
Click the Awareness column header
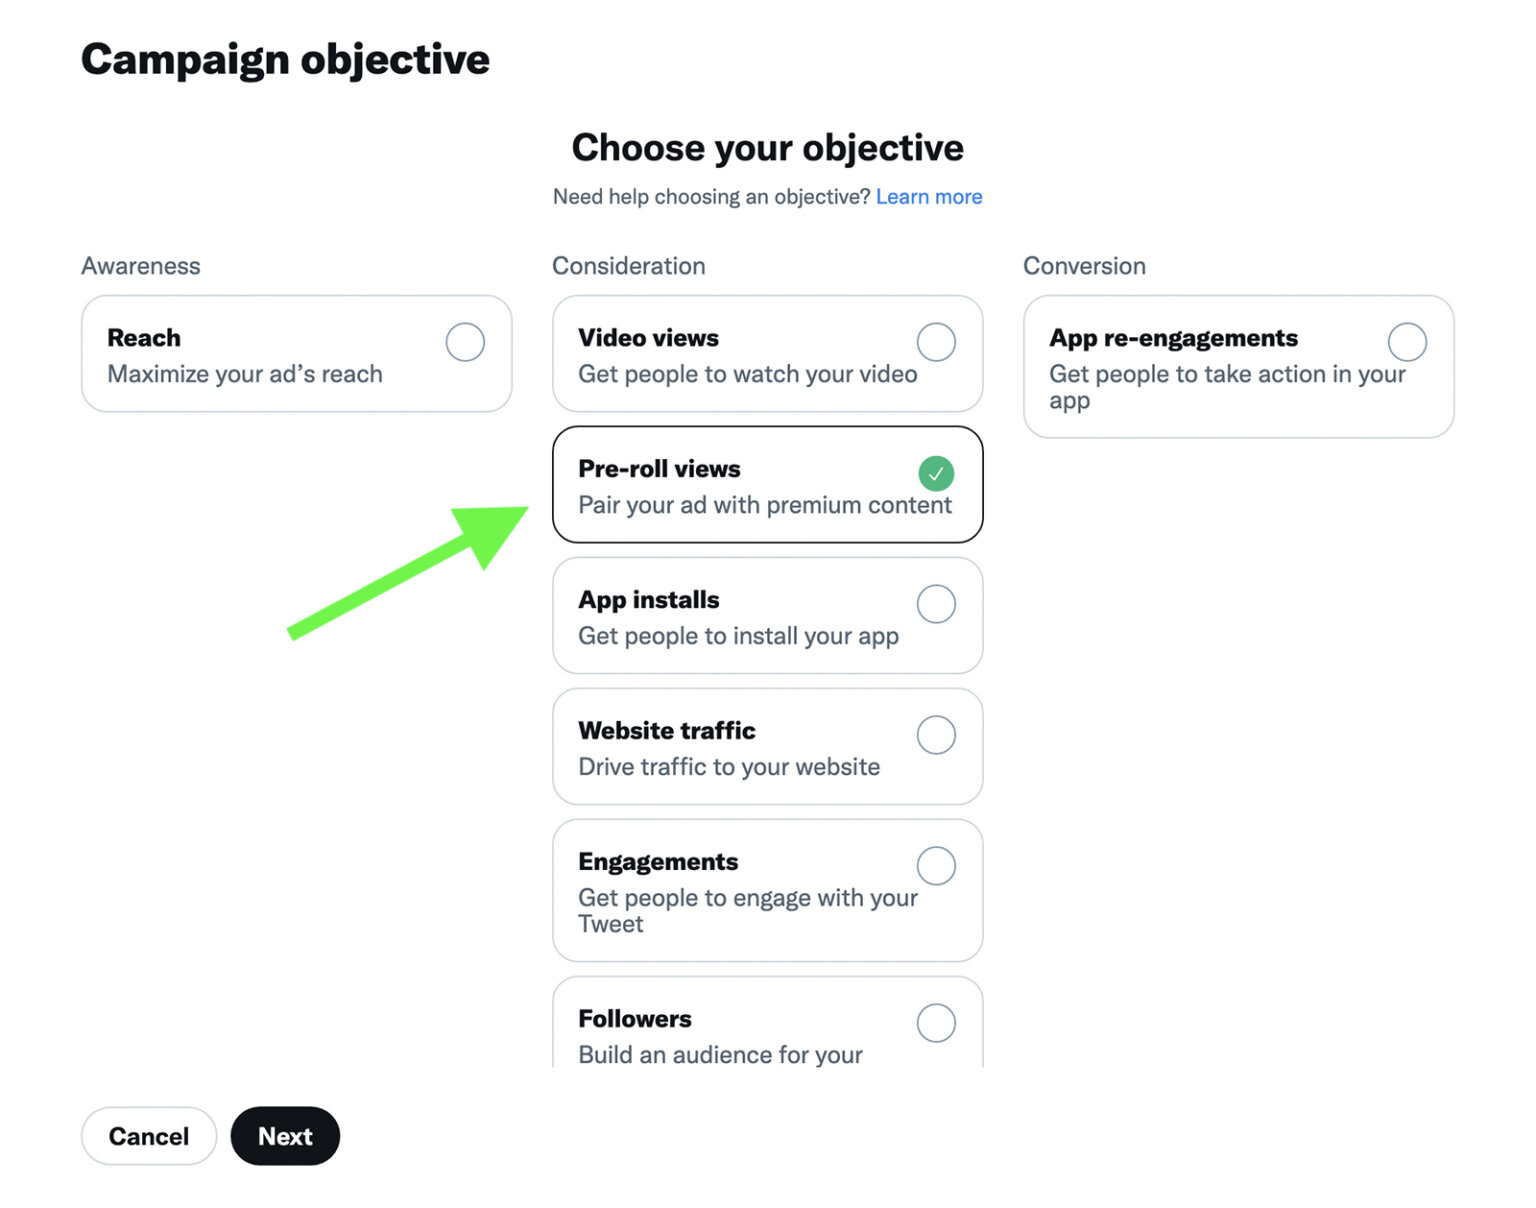coord(141,266)
